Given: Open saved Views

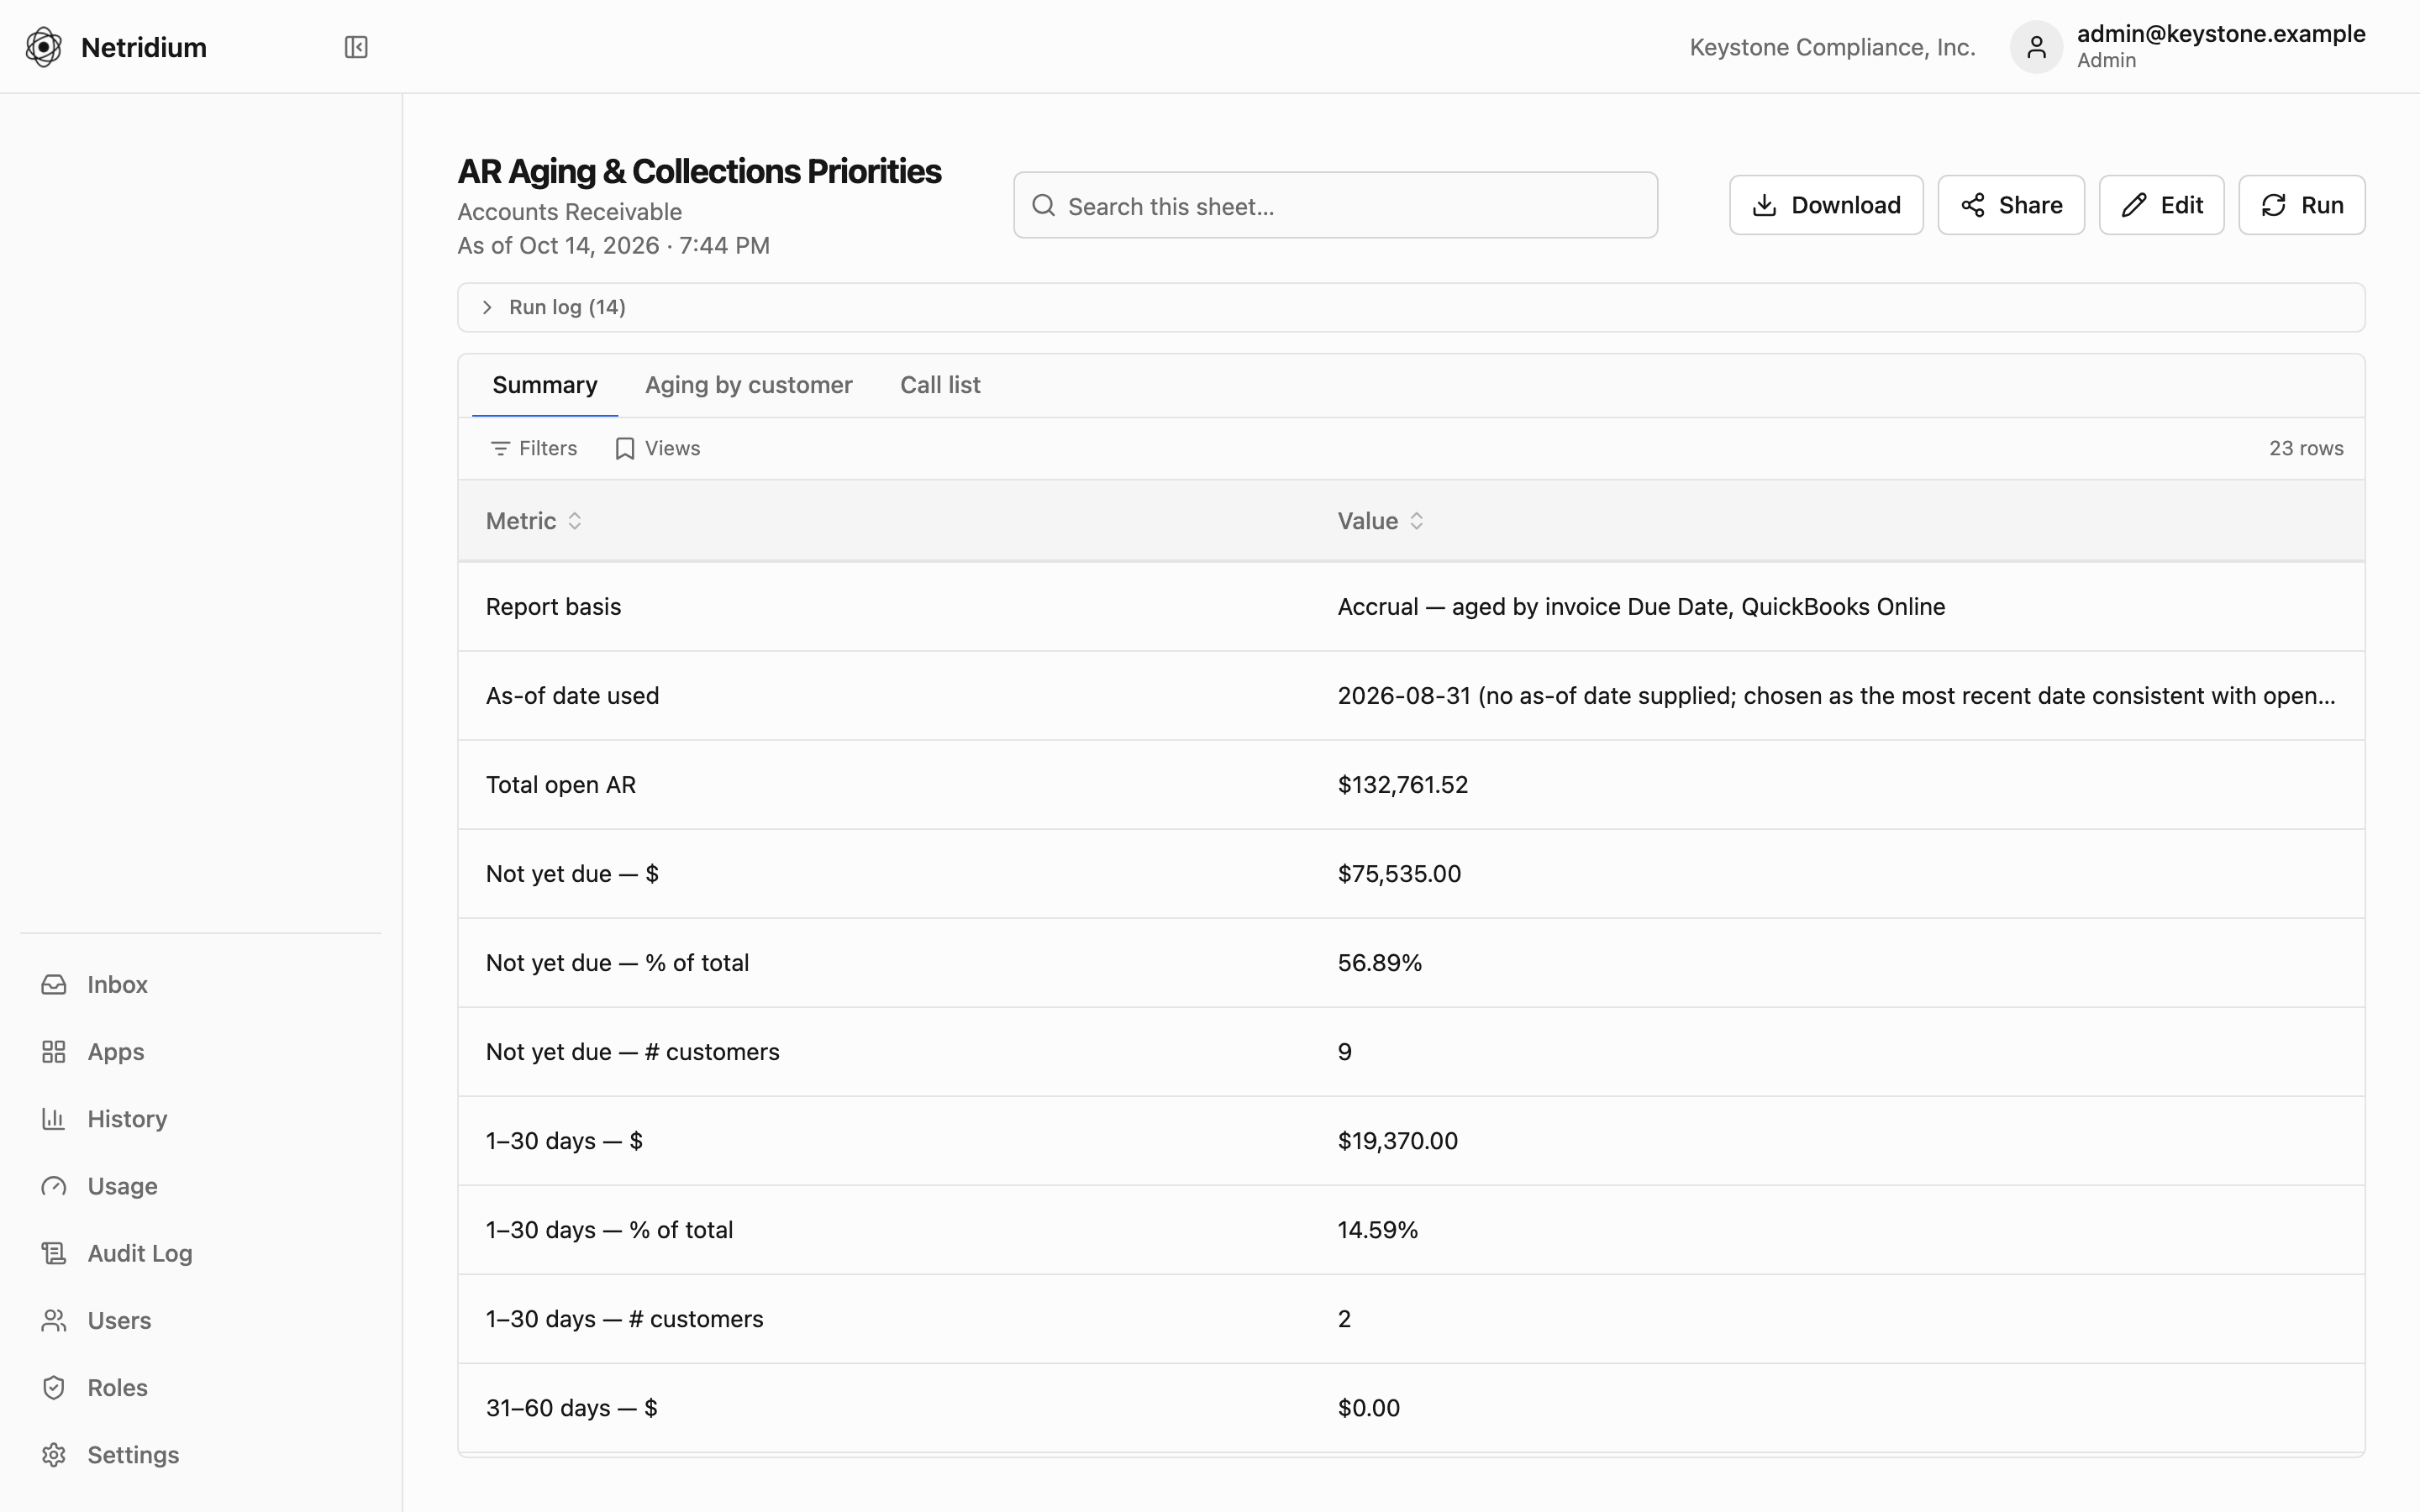Looking at the screenshot, I should (658, 449).
